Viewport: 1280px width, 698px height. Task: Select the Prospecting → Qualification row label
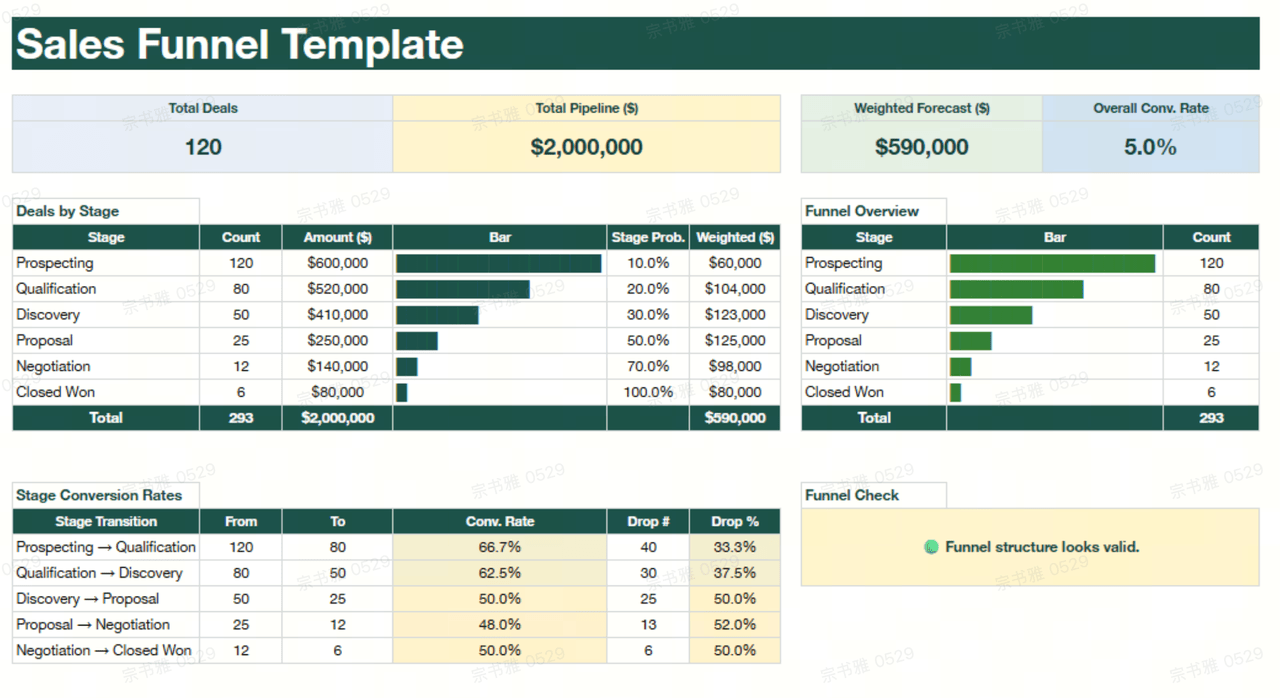click(x=106, y=547)
